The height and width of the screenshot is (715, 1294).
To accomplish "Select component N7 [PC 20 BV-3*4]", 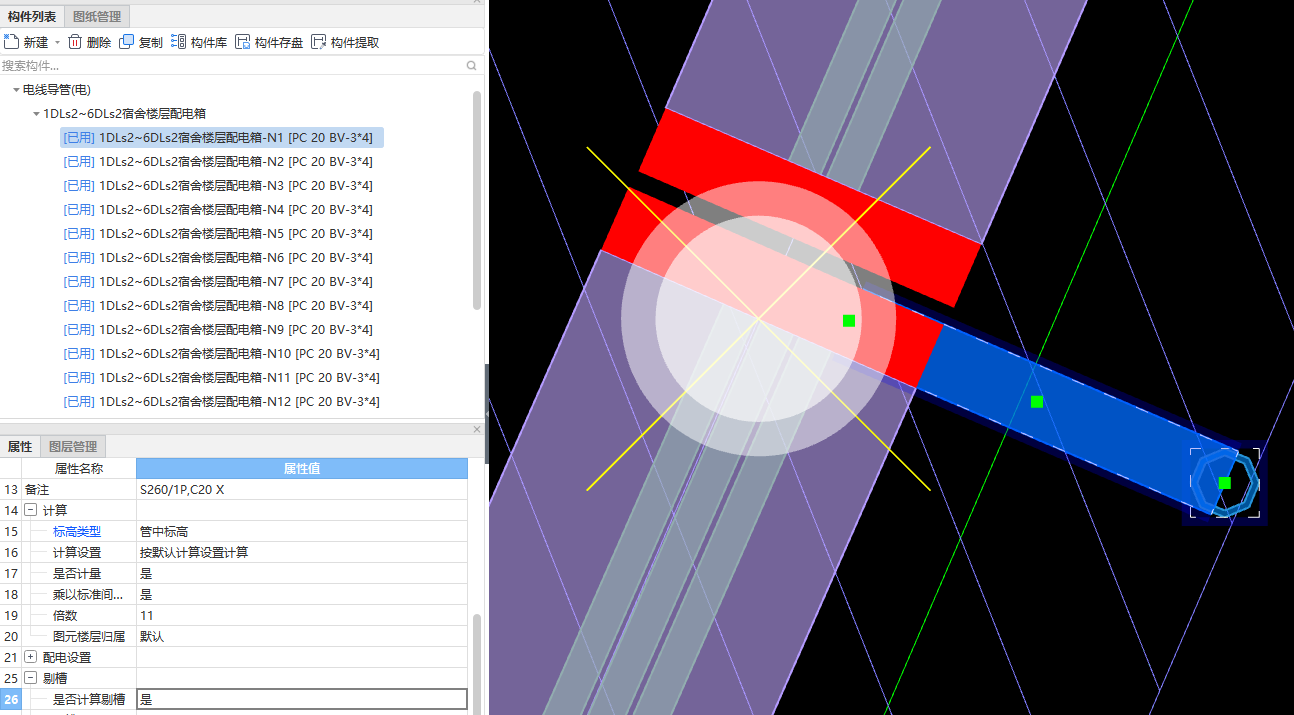I will pyautogui.click(x=218, y=282).
